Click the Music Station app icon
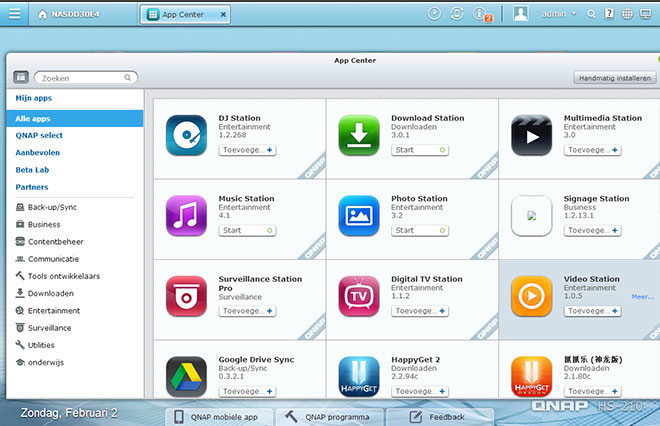Screen dimensions: 660x426 tap(186, 216)
